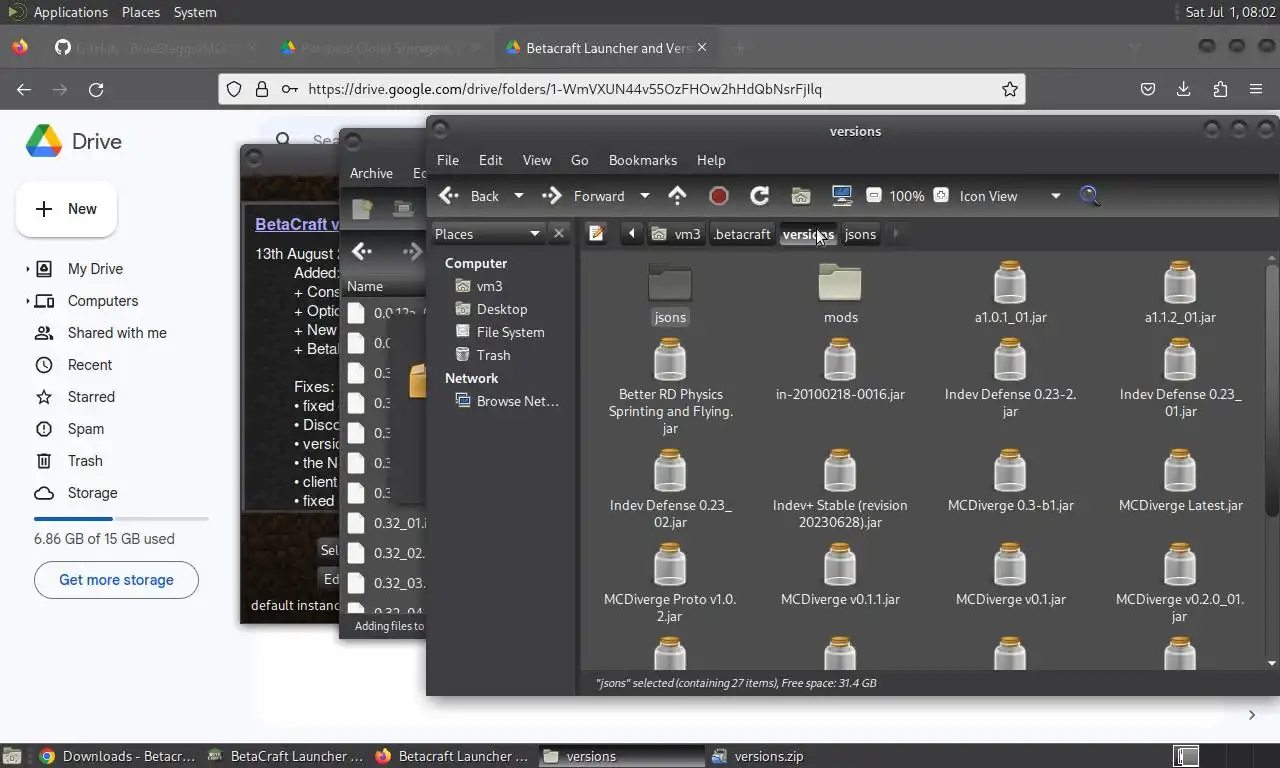Open Bookmarks menu in versions window

tap(643, 160)
